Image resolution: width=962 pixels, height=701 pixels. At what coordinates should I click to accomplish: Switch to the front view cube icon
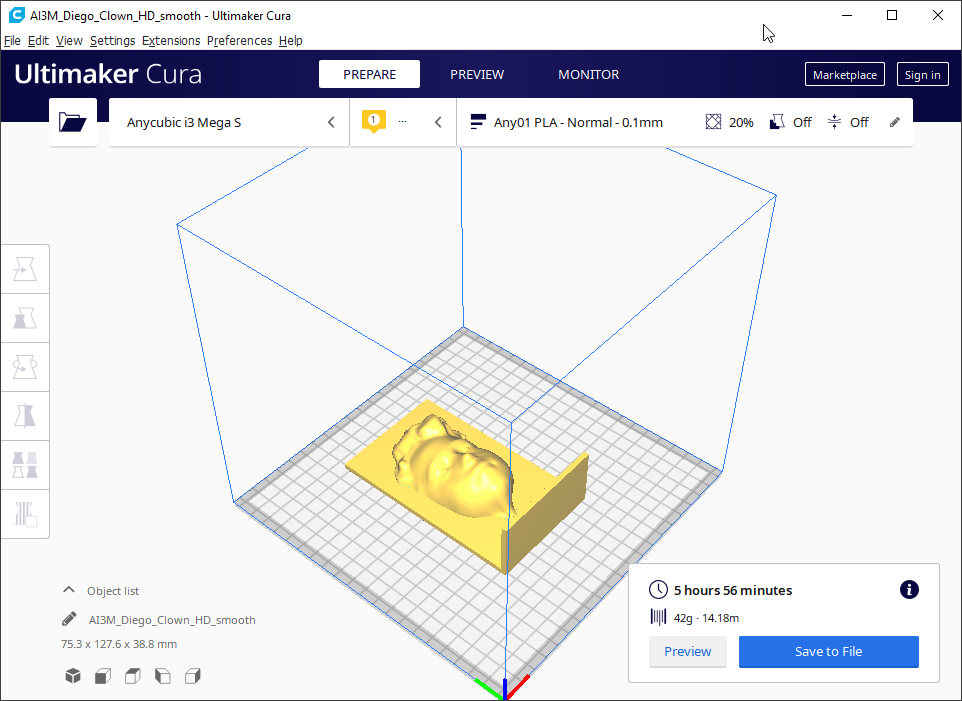click(102, 677)
